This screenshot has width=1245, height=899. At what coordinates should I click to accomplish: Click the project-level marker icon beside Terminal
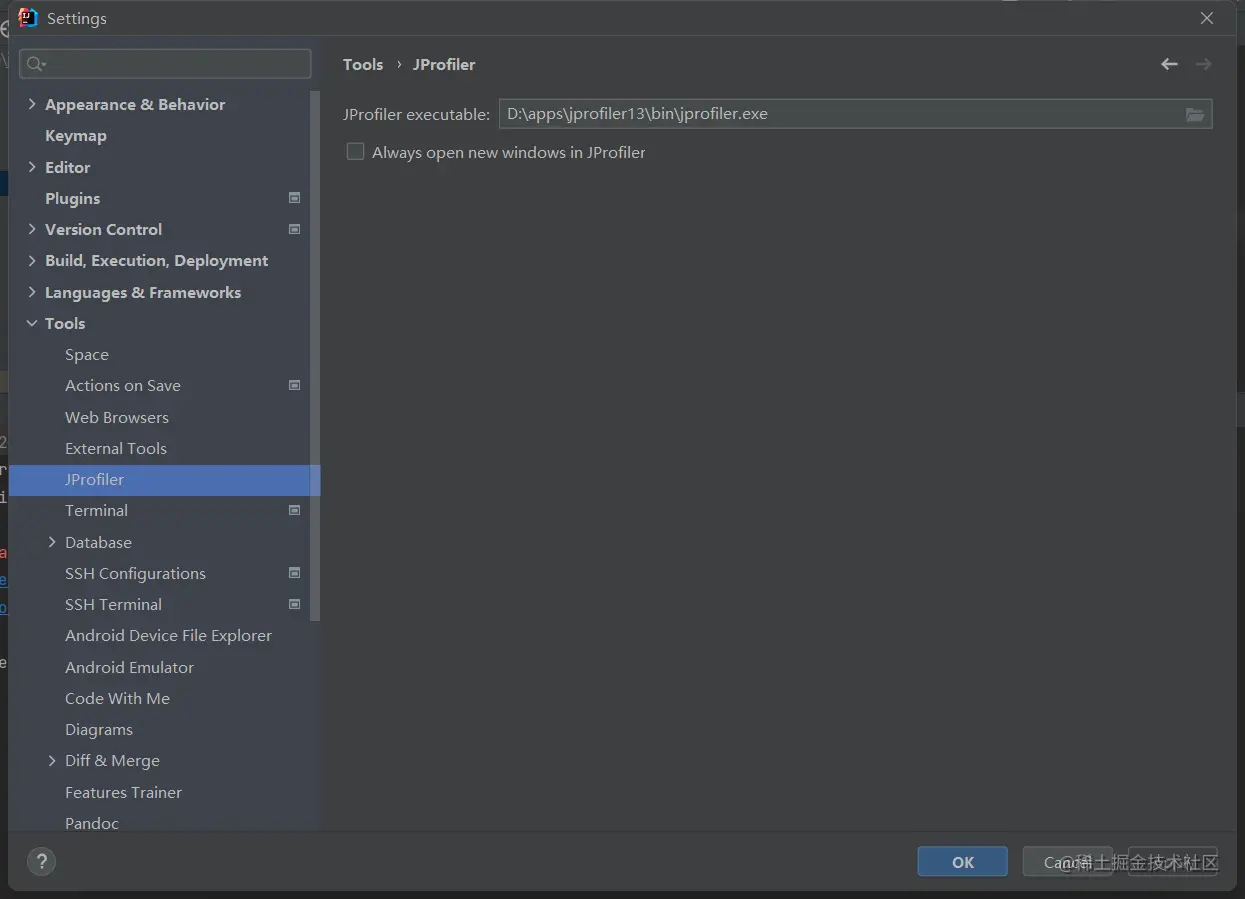pyautogui.click(x=294, y=510)
